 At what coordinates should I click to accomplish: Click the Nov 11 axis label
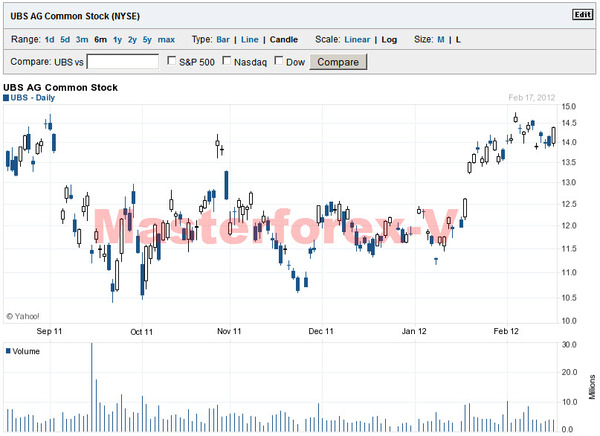pyautogui.click(x=229, y=331)
